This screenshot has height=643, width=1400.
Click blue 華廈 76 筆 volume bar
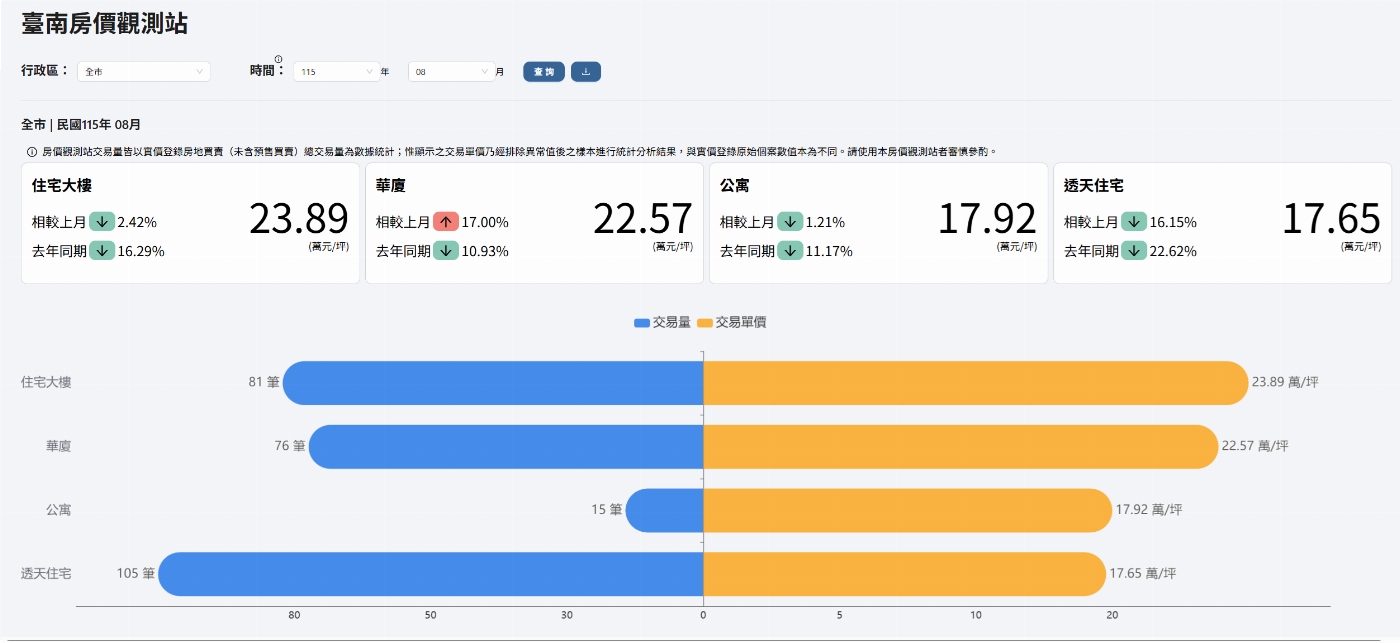pyautogui.click(x=506, y=447)
